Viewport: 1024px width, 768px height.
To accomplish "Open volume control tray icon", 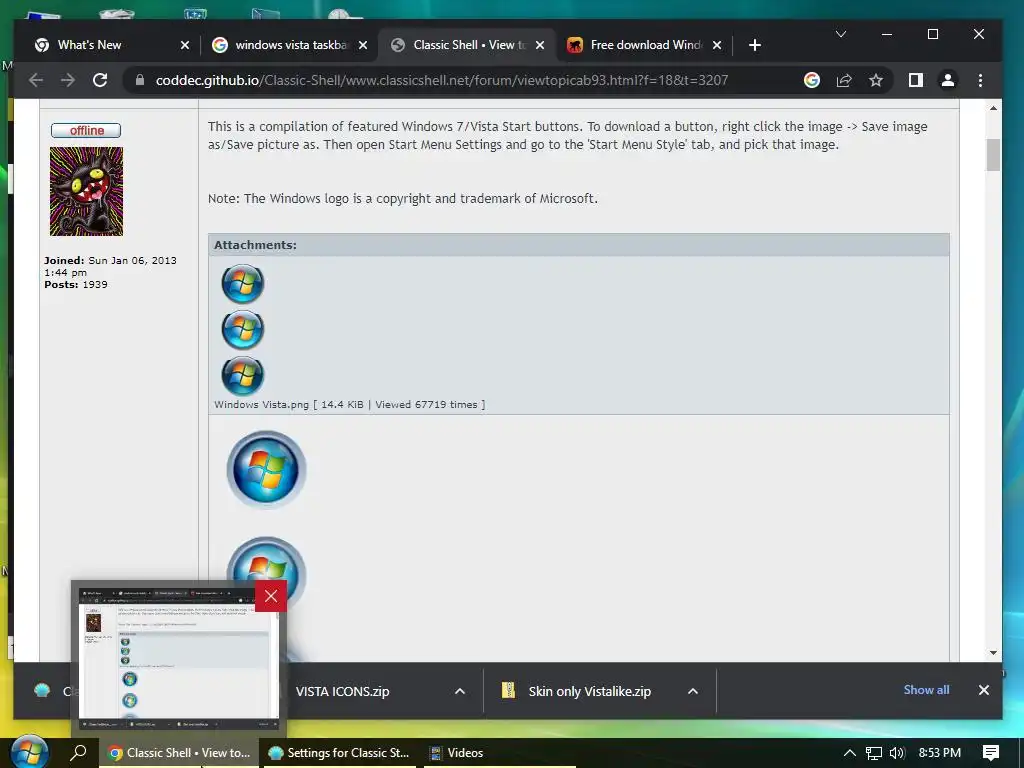I will click(x=897, y=753).
